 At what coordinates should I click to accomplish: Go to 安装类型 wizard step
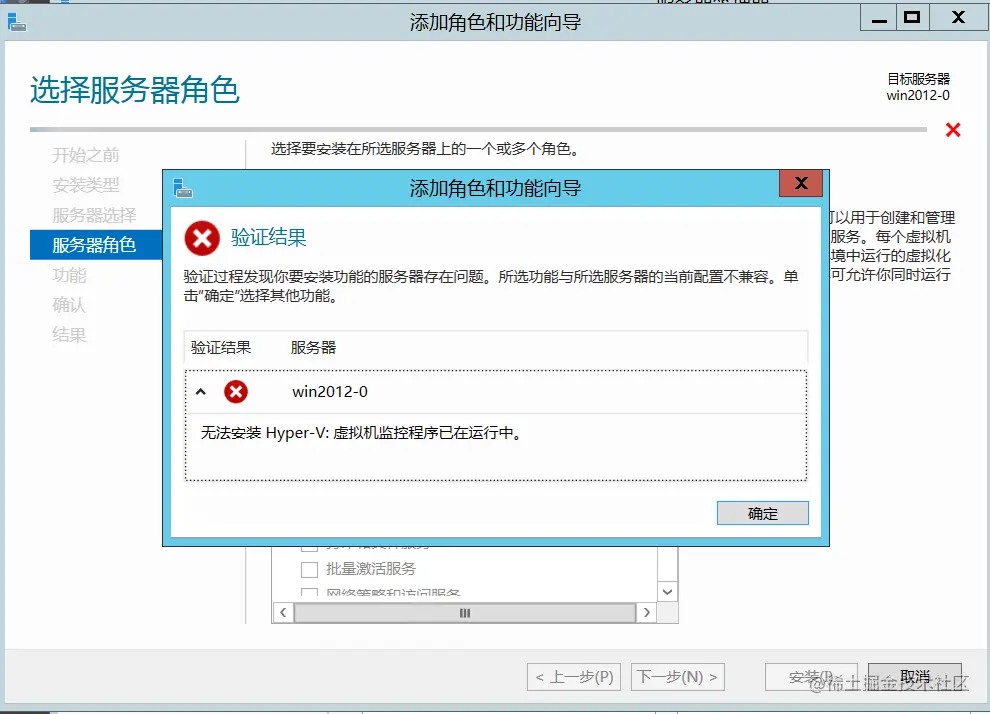(x=86, y=185)
